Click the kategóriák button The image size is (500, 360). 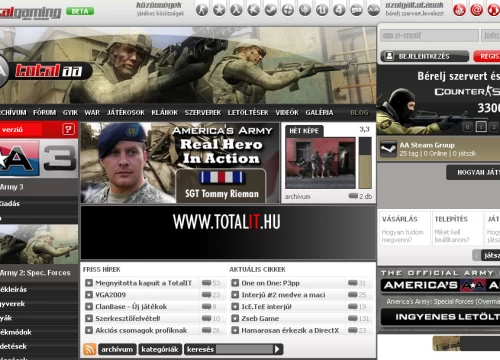click(160, 349)
